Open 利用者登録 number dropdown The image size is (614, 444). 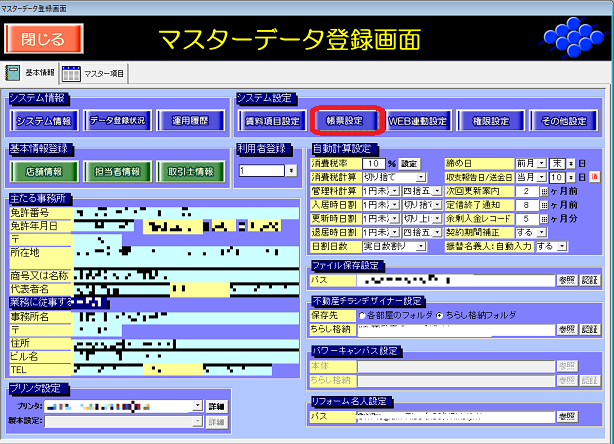click(291, 171)
